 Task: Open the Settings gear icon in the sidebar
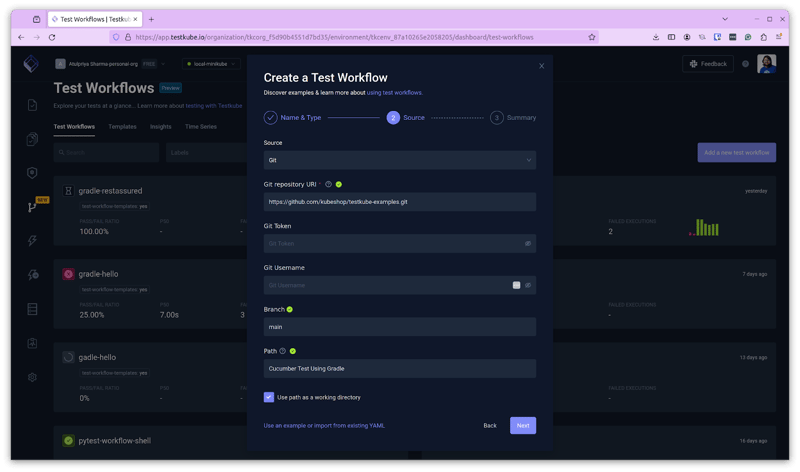32,377
